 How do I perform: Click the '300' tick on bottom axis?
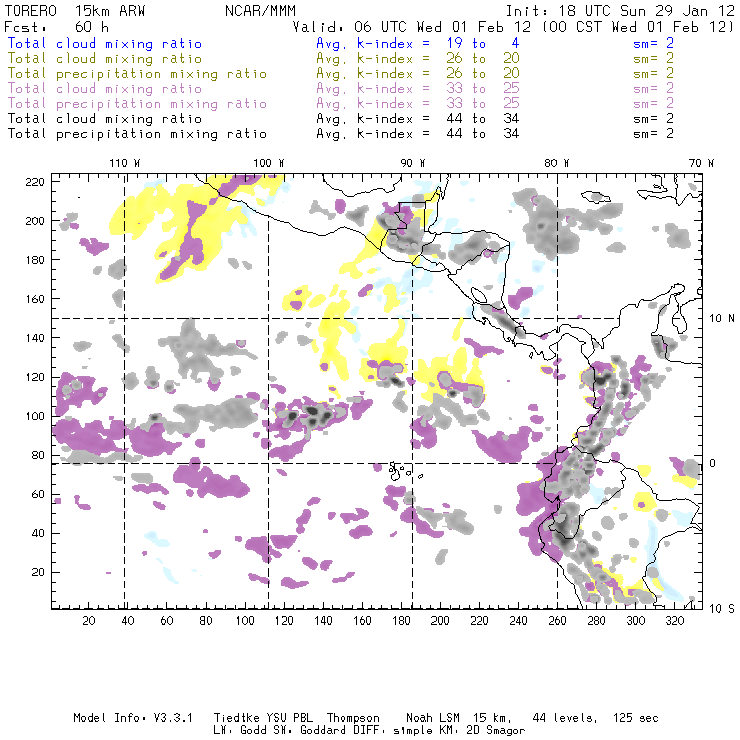coord(636,621)
